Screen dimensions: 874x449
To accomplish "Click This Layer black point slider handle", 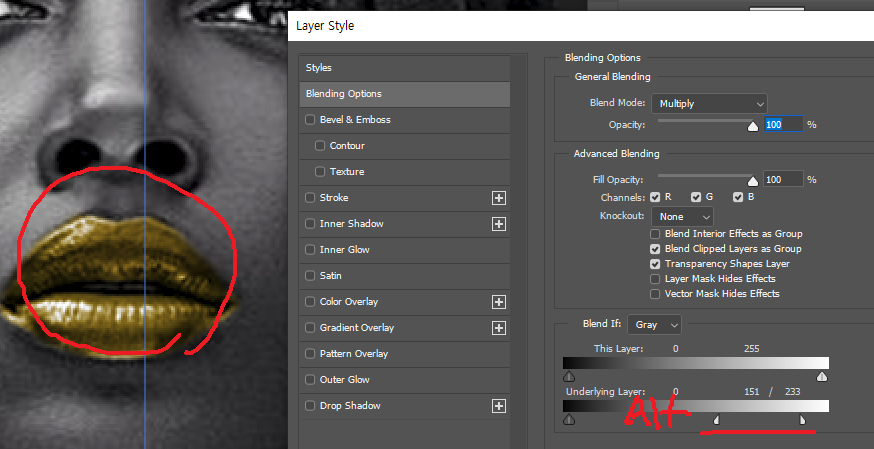I will 569,377.
